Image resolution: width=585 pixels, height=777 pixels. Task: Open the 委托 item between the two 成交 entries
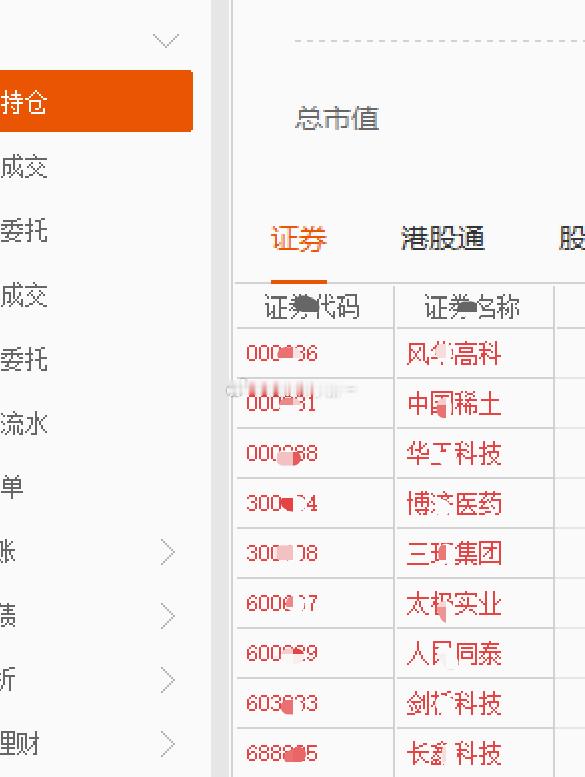24,231
